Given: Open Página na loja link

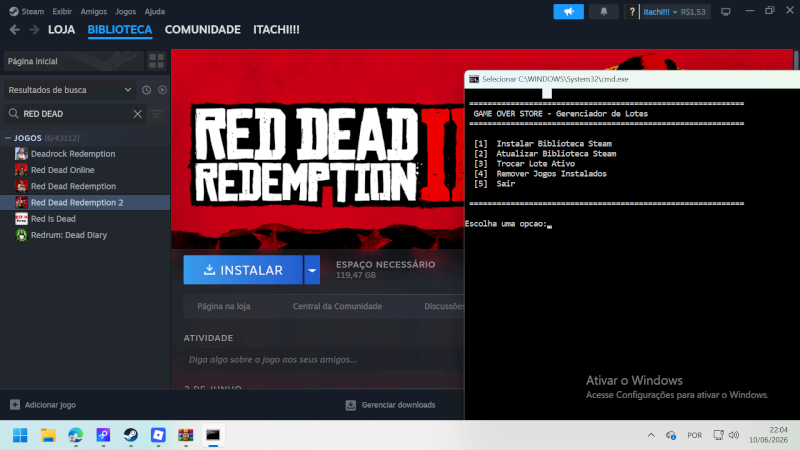Looking at the screenshot, I should [223, 306].
